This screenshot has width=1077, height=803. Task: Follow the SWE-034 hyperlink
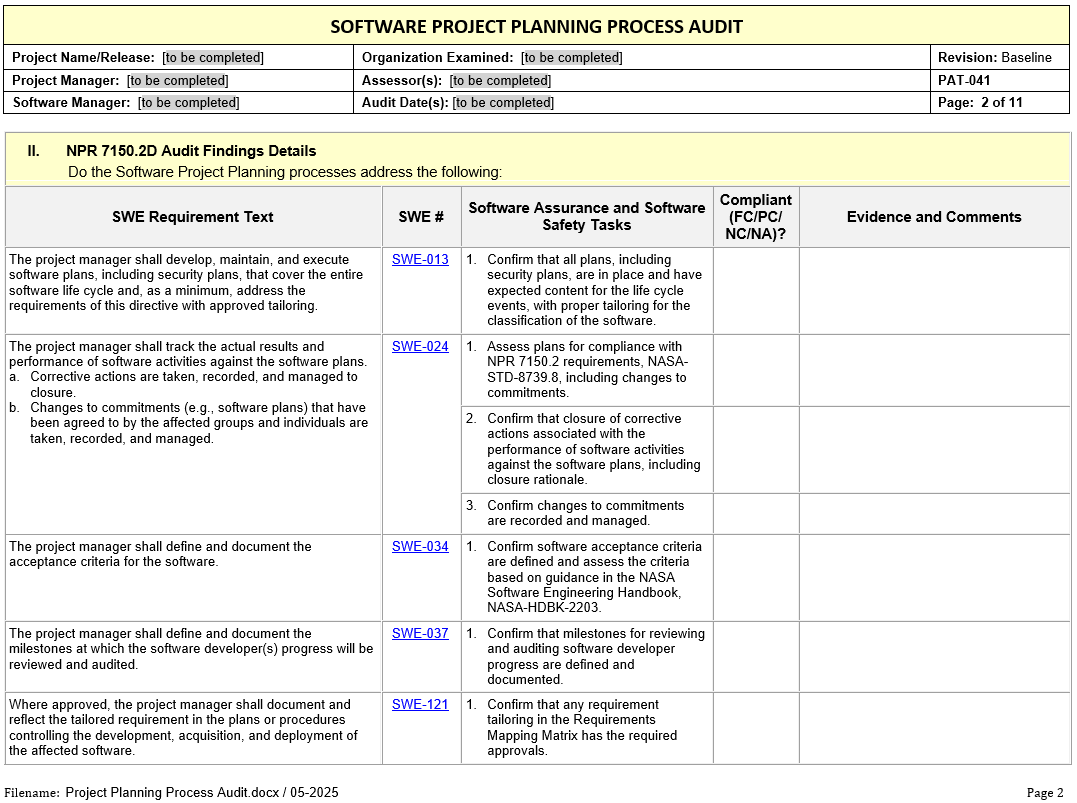[420, 547]
